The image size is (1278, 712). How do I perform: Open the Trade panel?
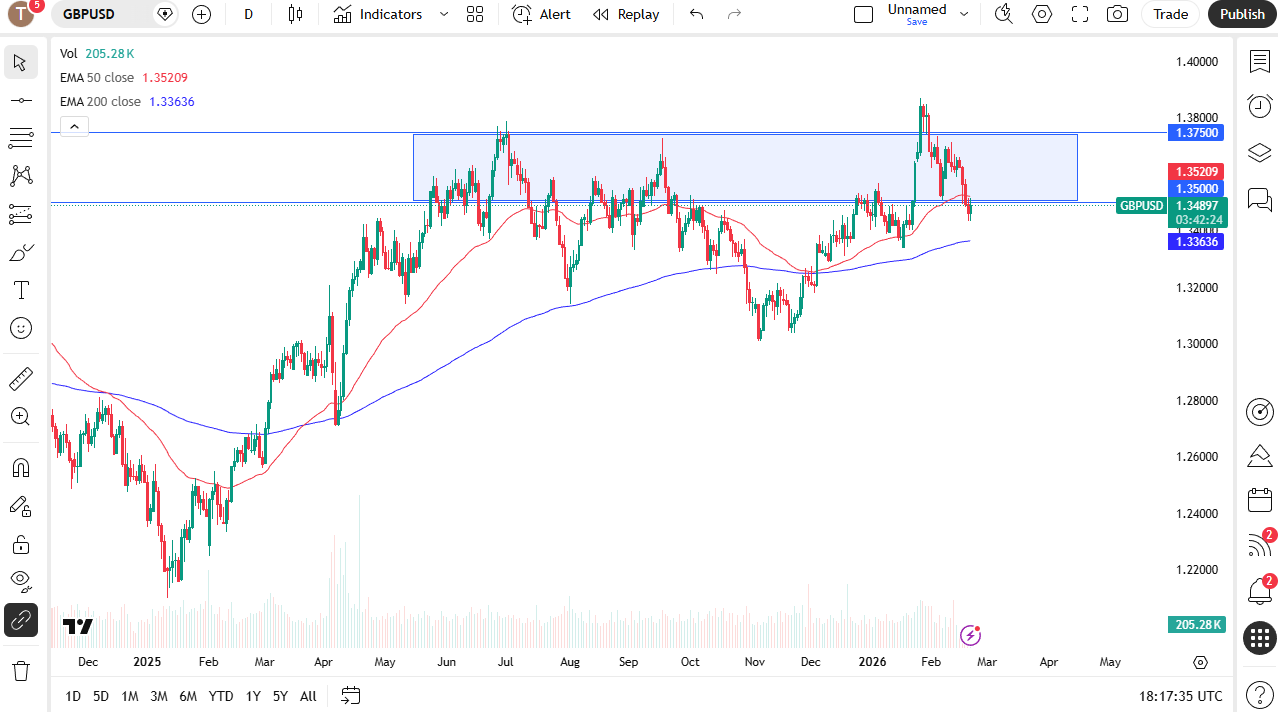(1171, 14)
